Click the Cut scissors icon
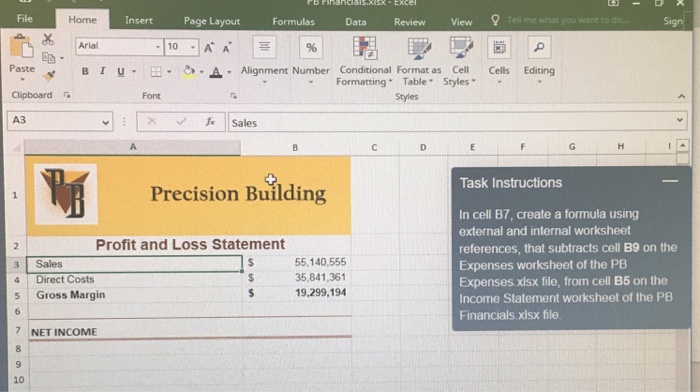Screen dimensions: 700x392 click(x=48, y=39)
